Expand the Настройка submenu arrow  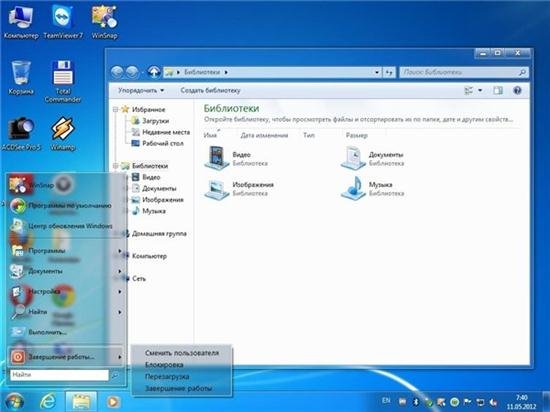pos(120,291)
